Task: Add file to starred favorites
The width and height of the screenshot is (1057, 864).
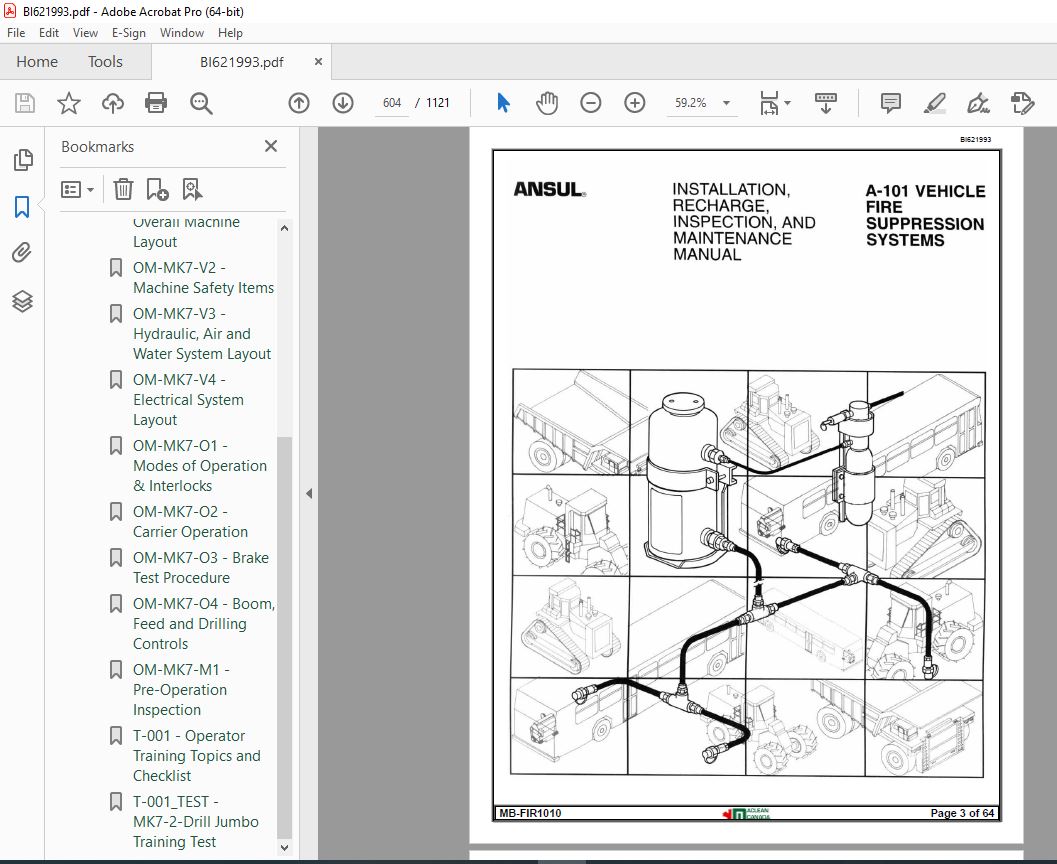Action: click(x=69, y=103)
